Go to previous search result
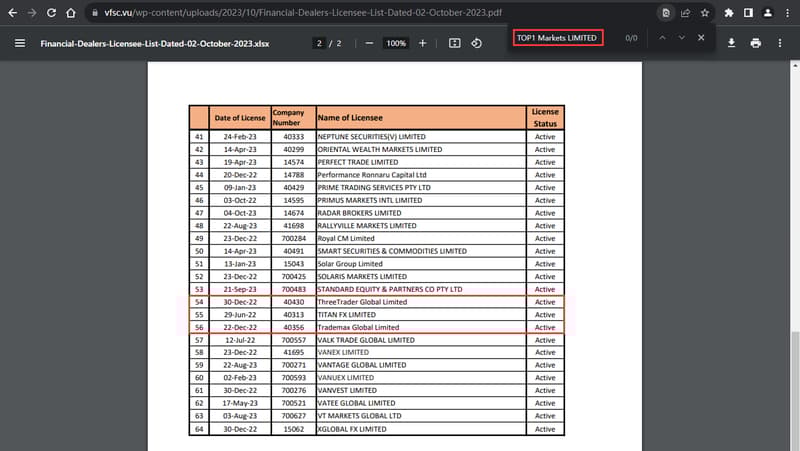Viewport: 800px width, 451px height. click(x=662, y=38)
